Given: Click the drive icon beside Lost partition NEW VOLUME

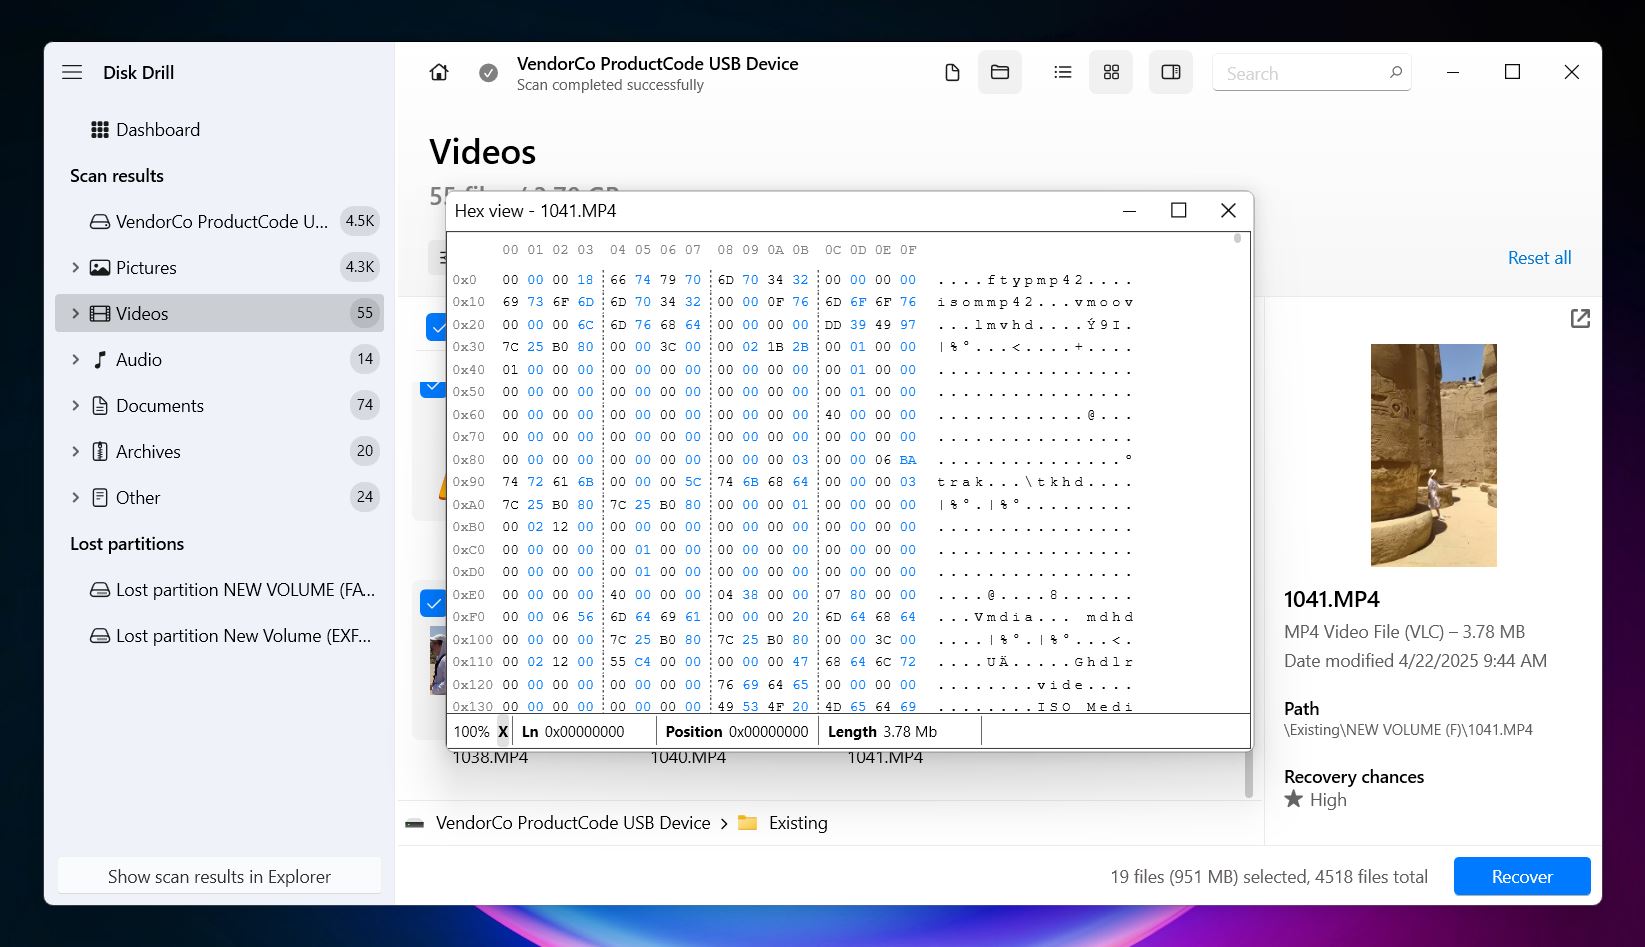Looking at the screenshot, I should [100, 590].
